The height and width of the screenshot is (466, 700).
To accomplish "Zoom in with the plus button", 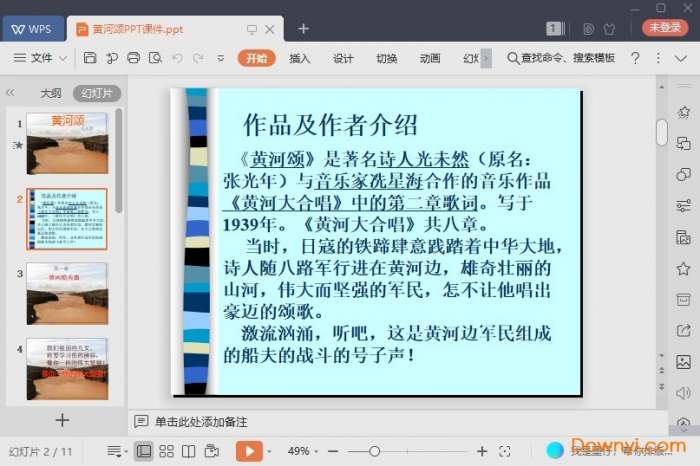I will (x=482, y=452).
